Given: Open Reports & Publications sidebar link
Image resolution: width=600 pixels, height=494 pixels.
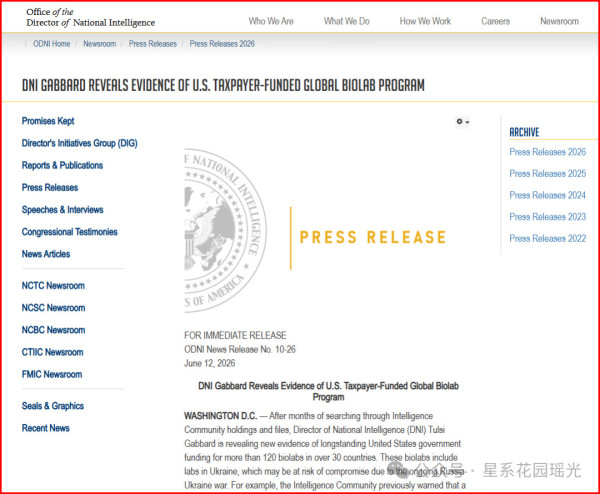Looking at the screenshot, I should [x=62, y=165].
